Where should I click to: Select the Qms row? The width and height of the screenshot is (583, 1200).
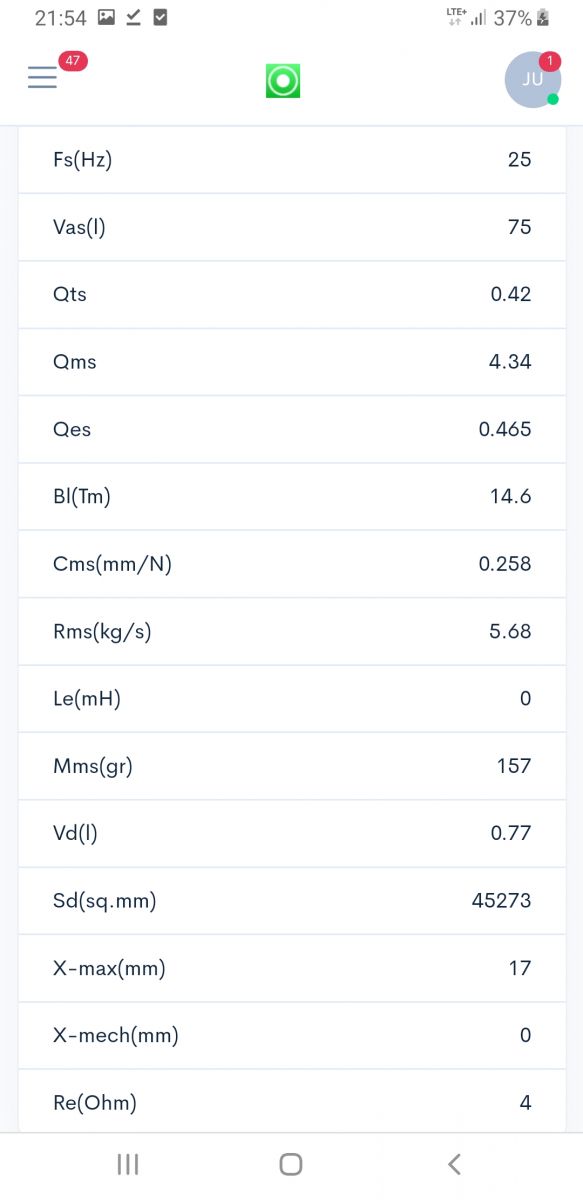pos(292,362)
